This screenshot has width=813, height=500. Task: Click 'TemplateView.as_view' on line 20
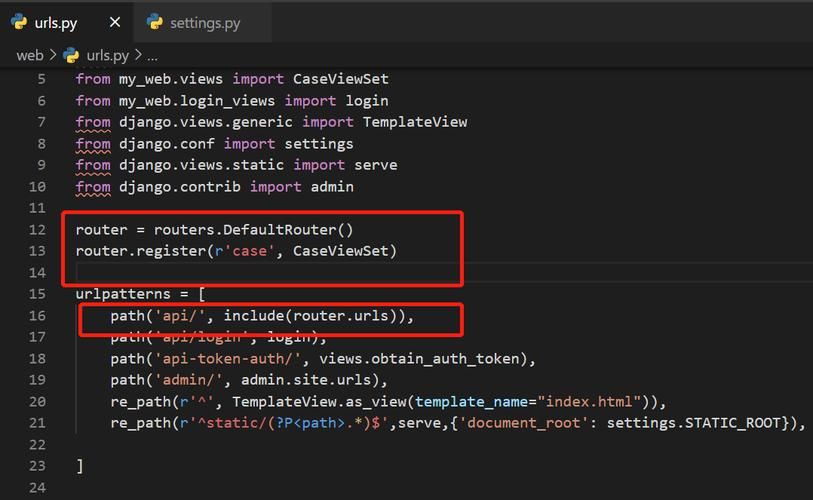tap(319, 402)
